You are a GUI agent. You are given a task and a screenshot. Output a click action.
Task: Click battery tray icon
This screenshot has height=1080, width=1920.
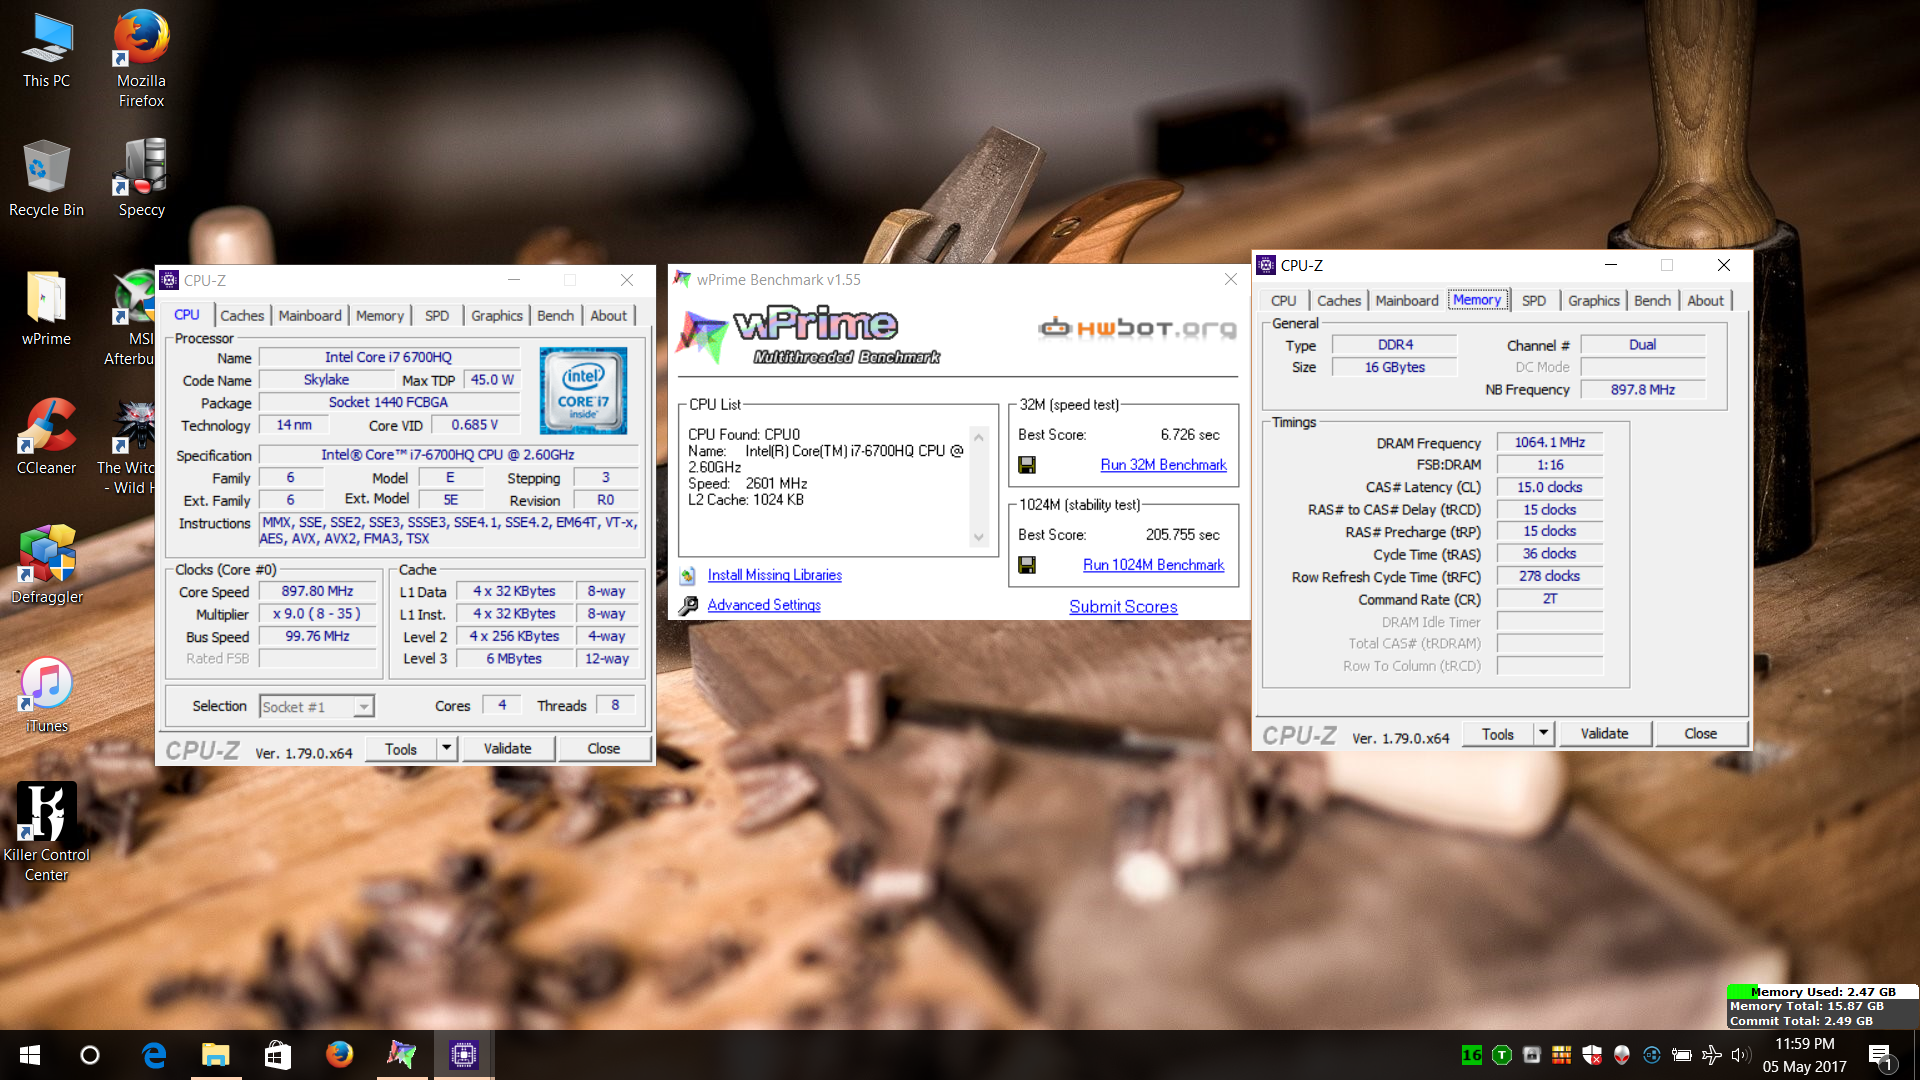coord(1681,1055)
